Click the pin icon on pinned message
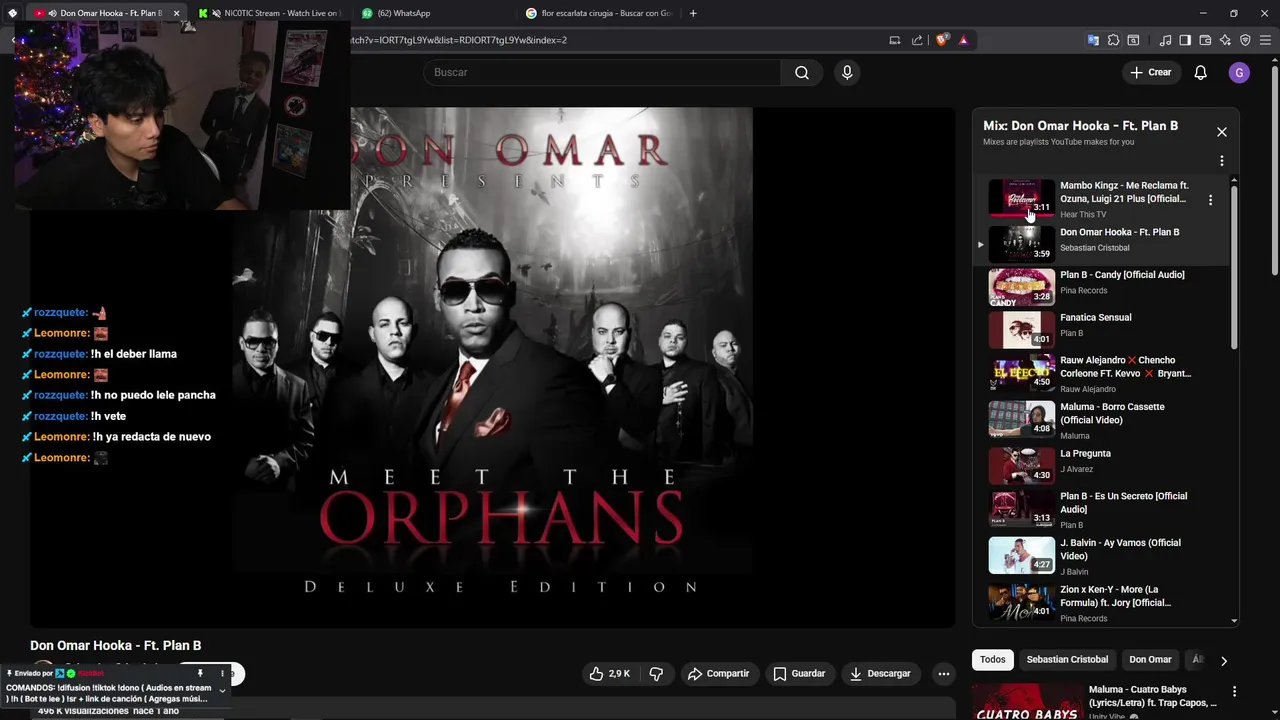 click(200, 674)
